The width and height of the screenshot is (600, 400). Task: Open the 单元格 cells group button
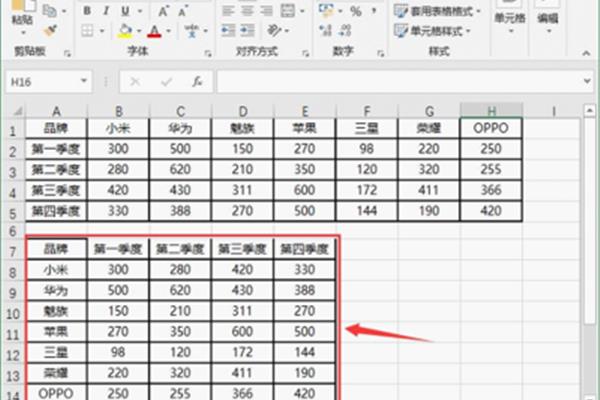point(510,18)
